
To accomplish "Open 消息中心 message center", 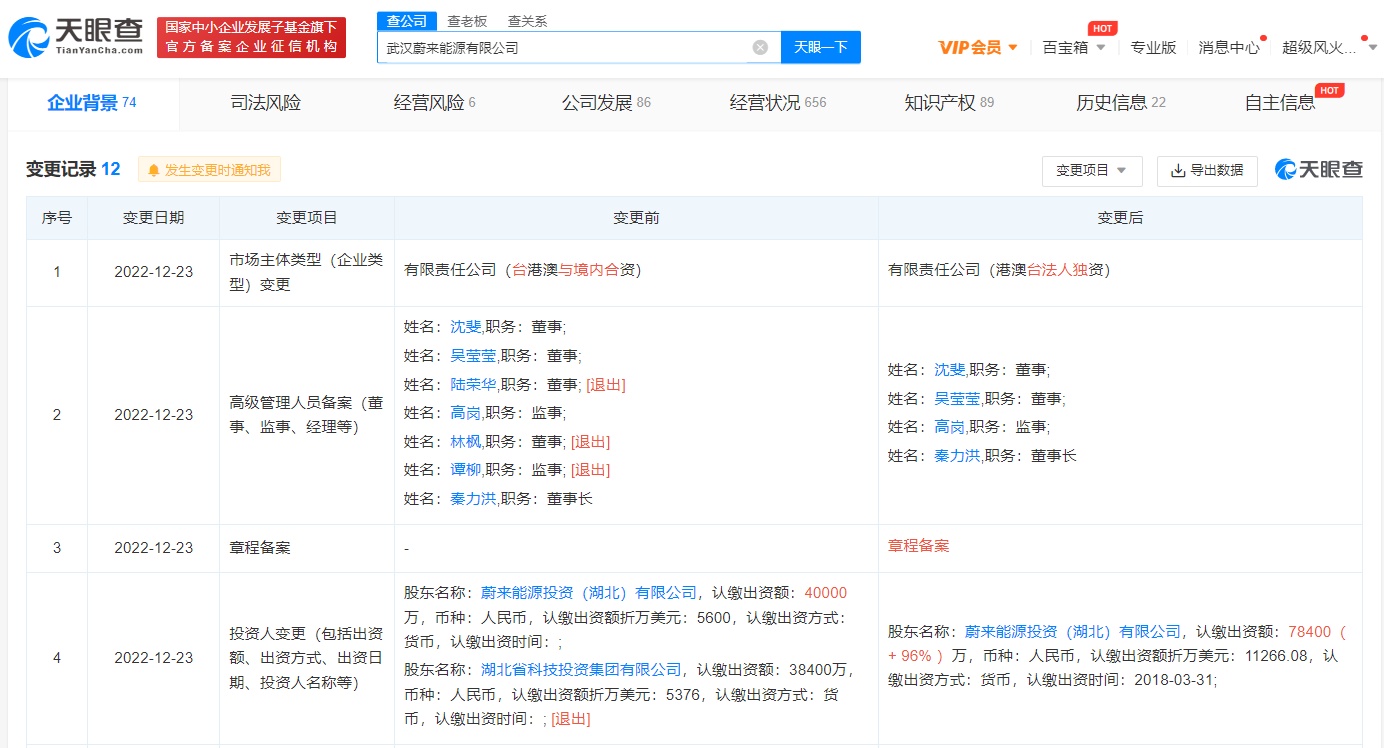I will coord(1228,47).
